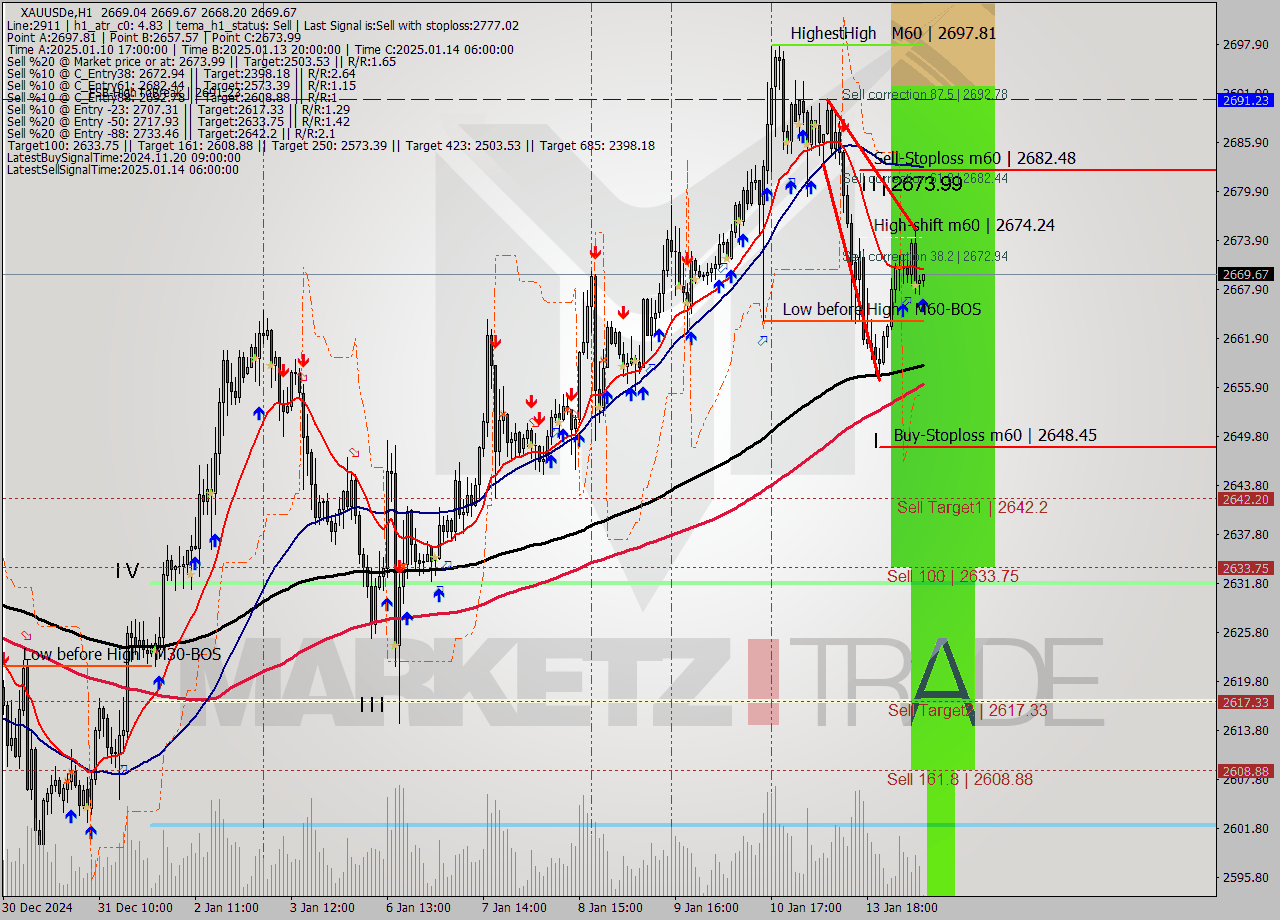1280x920 pixels.
Task: Click the Sell %20 @ Entry -50: 2717.93 line
Action: coord(178,121)
